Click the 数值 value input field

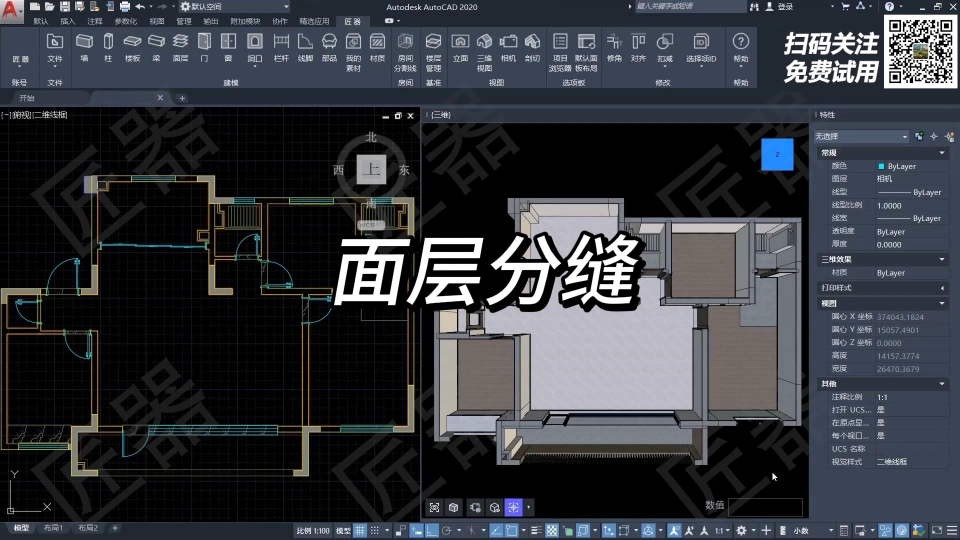tap(765, 506)
